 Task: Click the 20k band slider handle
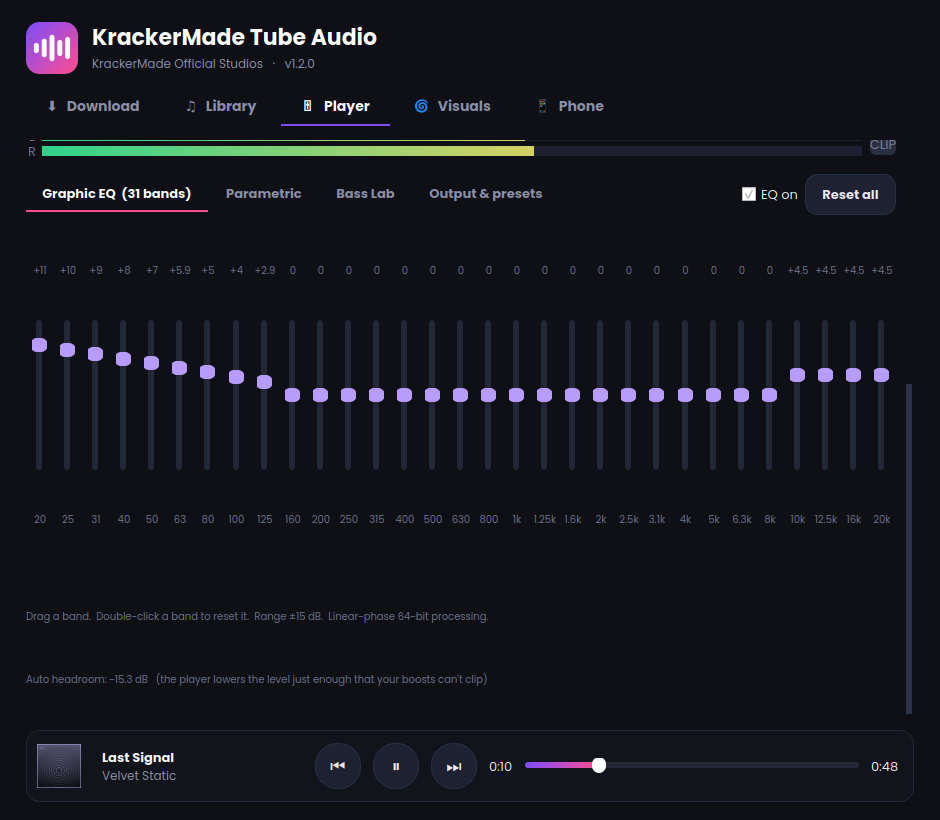pyautogui.click(x=881, y=375)
